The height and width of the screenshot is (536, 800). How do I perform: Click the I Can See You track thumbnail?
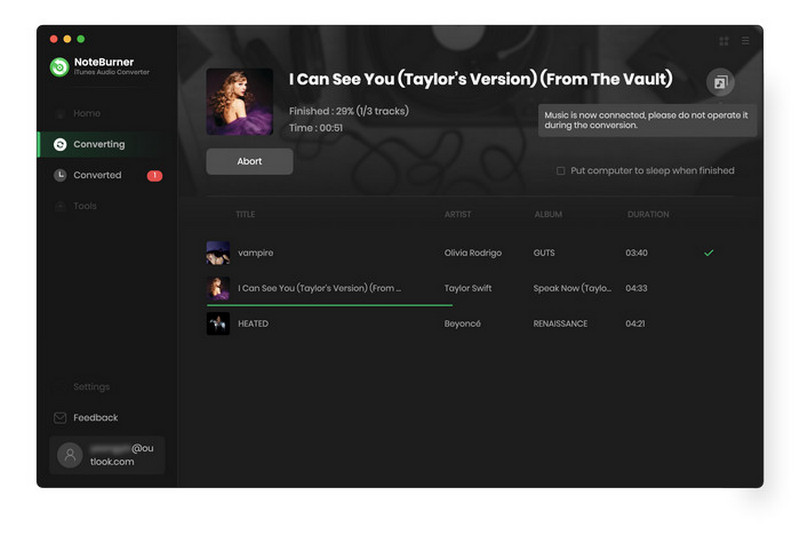click(x=218, y=288)
